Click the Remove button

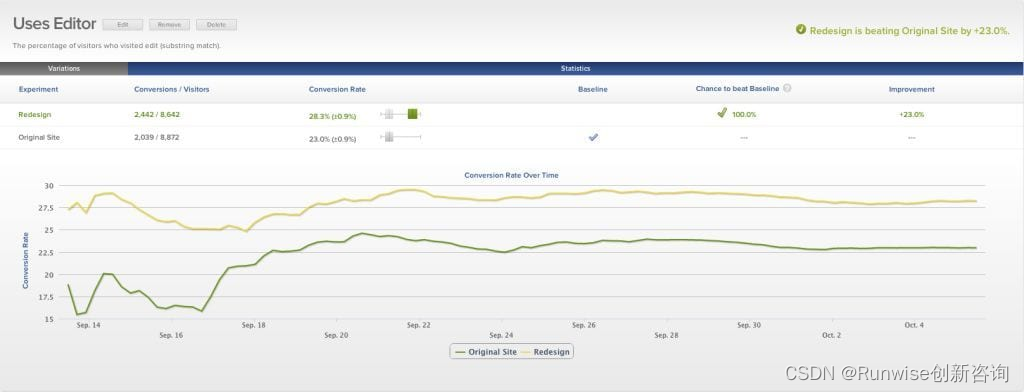(169, 25)
